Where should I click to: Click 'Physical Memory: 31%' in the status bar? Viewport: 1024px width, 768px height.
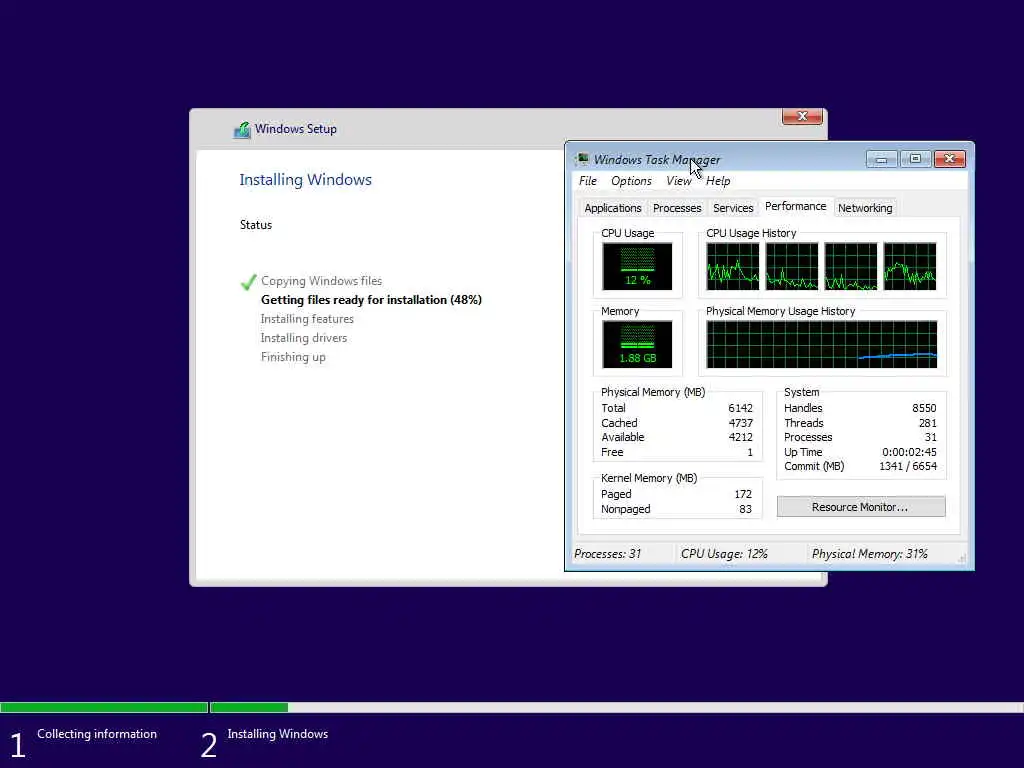(869, 554)
